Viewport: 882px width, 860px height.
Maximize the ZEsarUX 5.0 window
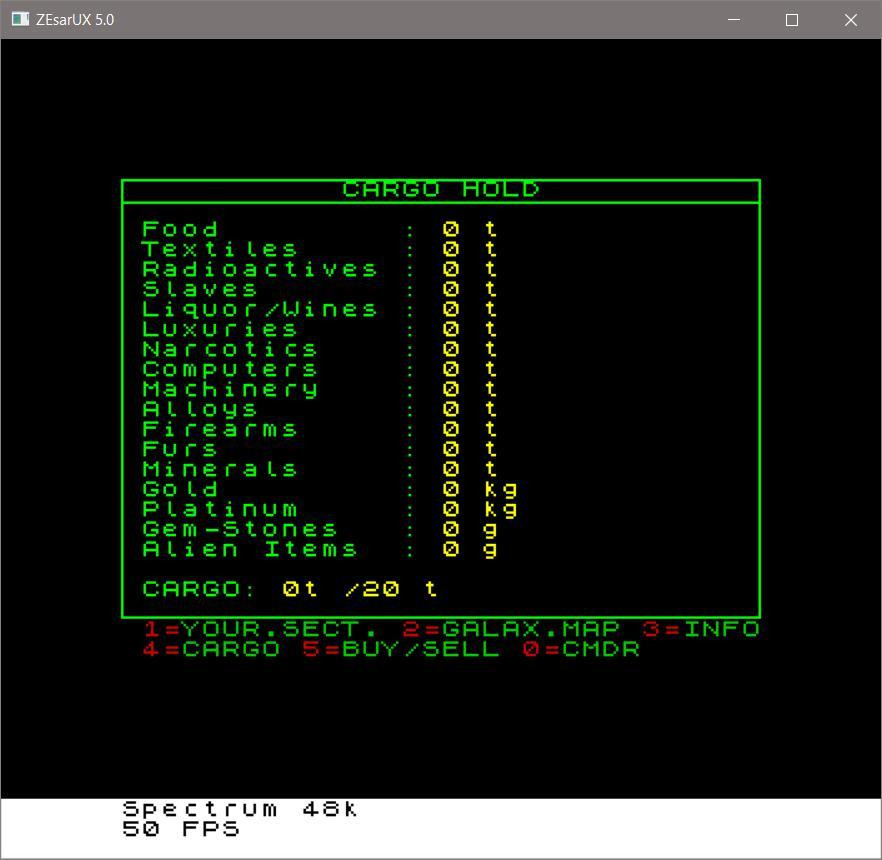(x=791, y=20)
